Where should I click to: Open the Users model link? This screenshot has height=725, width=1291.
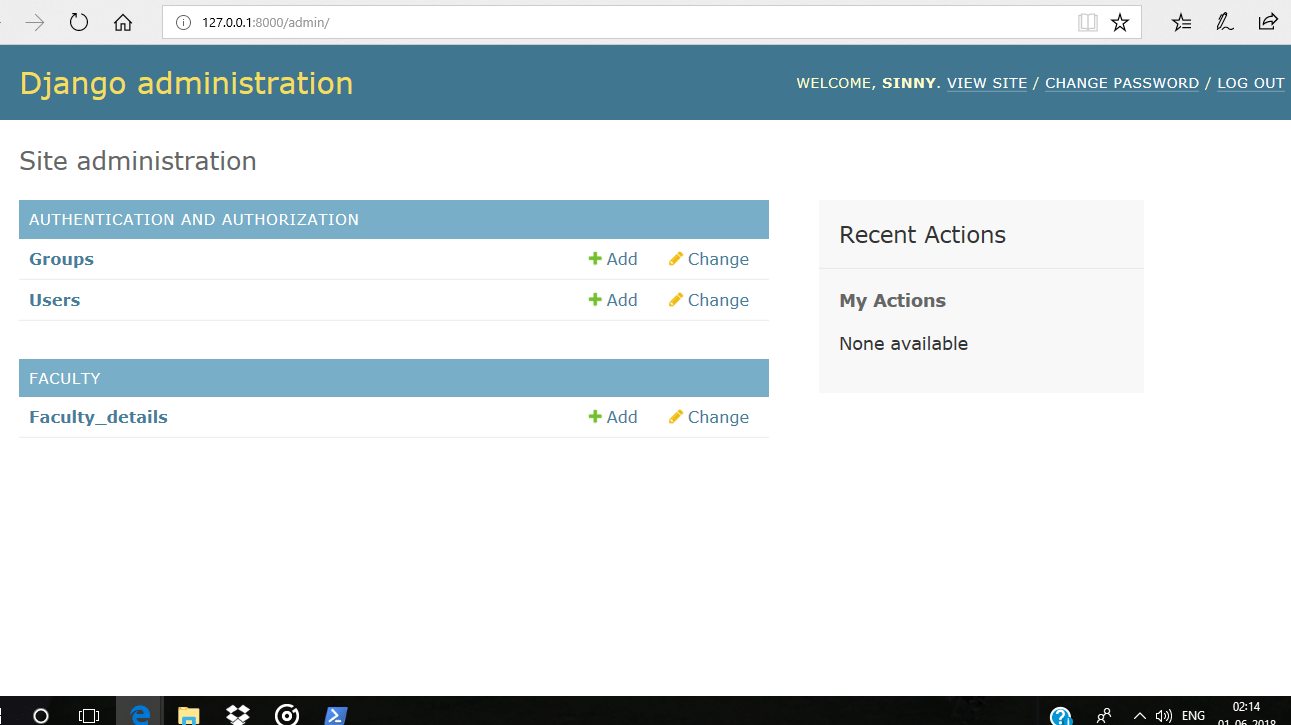(x=54, y=300)
